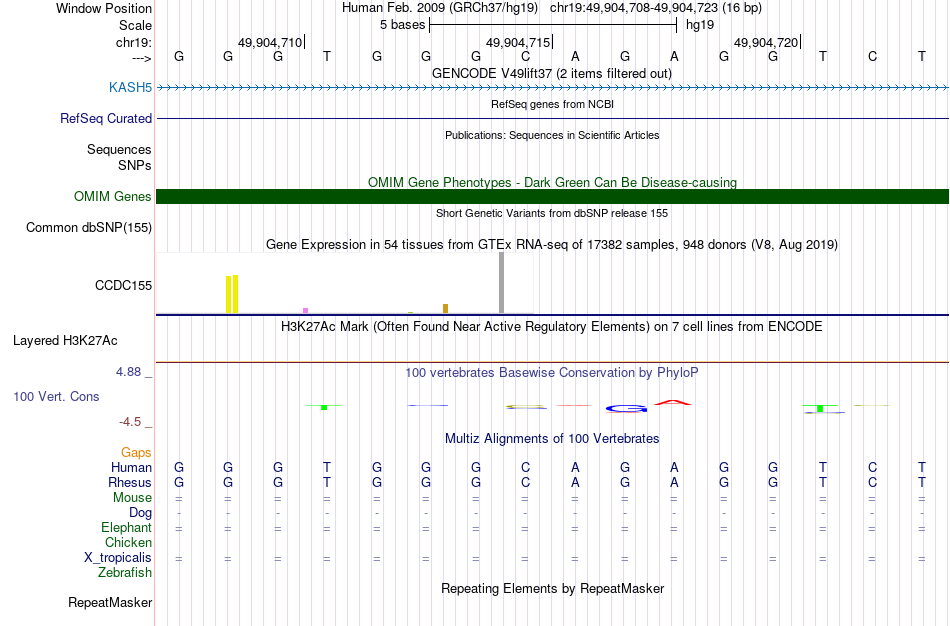Click Short Genetic Variants dbSNP 155 title

click(552, 213)
